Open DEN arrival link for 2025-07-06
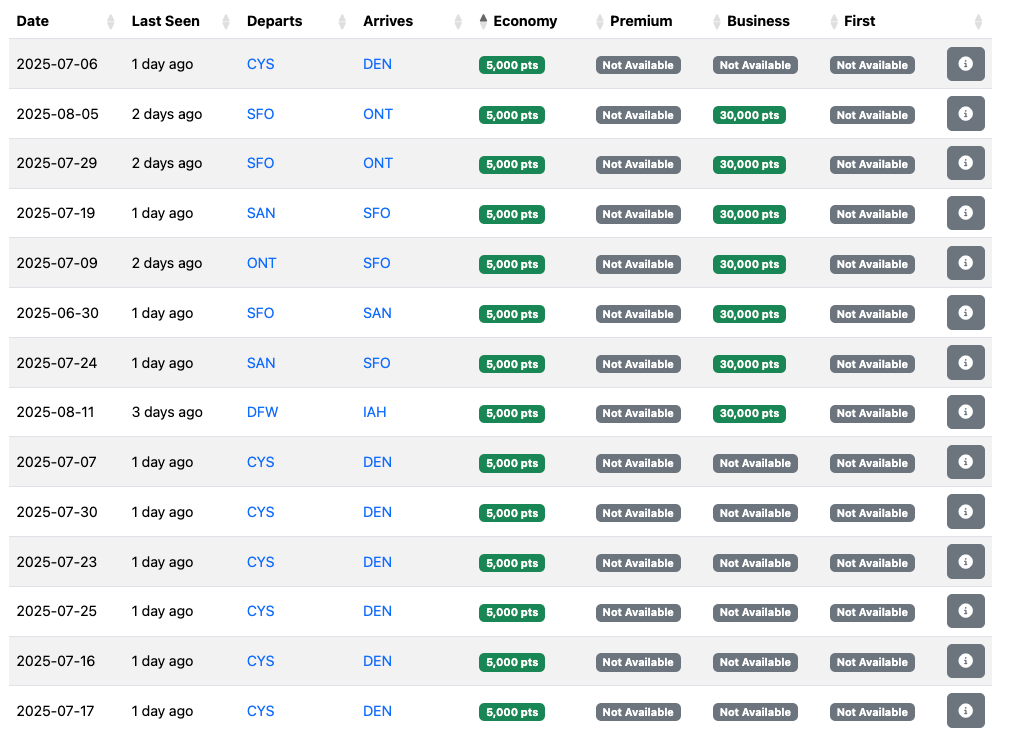Viewport: 1009px width, 735px height. coord(377,64)
